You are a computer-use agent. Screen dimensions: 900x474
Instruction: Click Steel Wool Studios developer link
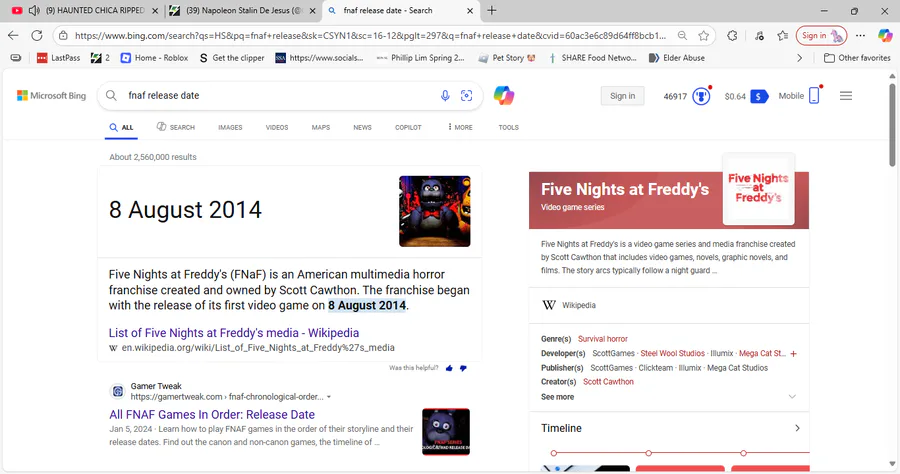click(x=672, y=353)
